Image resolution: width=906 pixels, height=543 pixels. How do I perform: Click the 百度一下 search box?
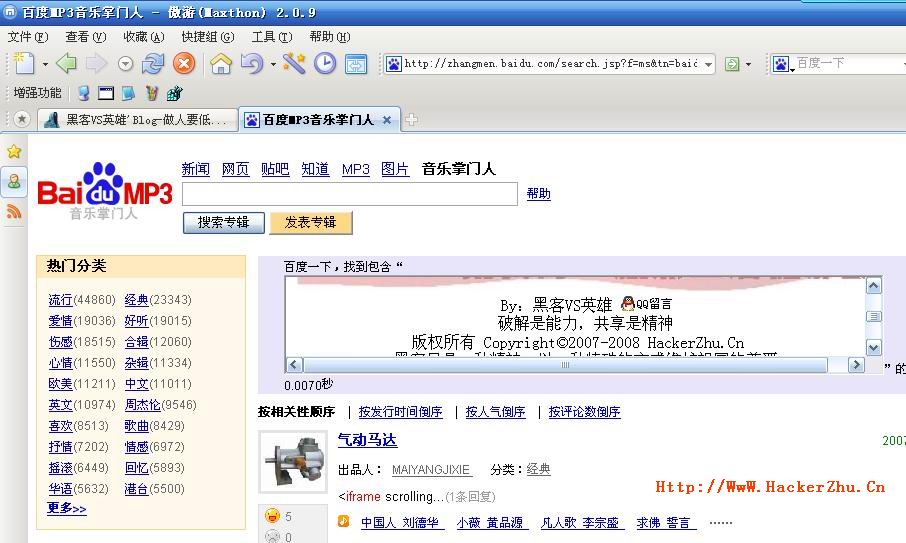(x=849, y=64)
